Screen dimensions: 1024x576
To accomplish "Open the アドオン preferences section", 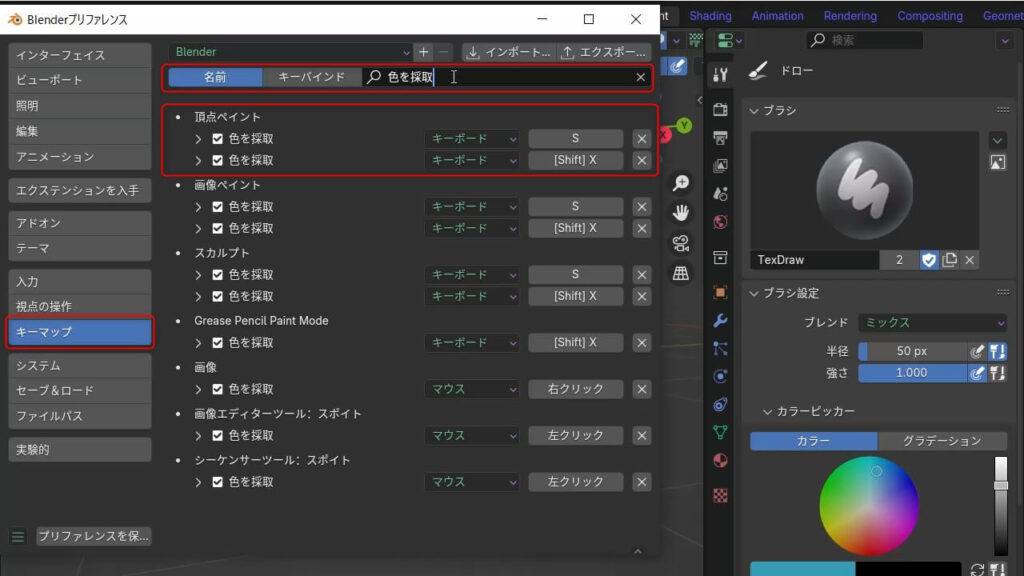I will (80, 223).
